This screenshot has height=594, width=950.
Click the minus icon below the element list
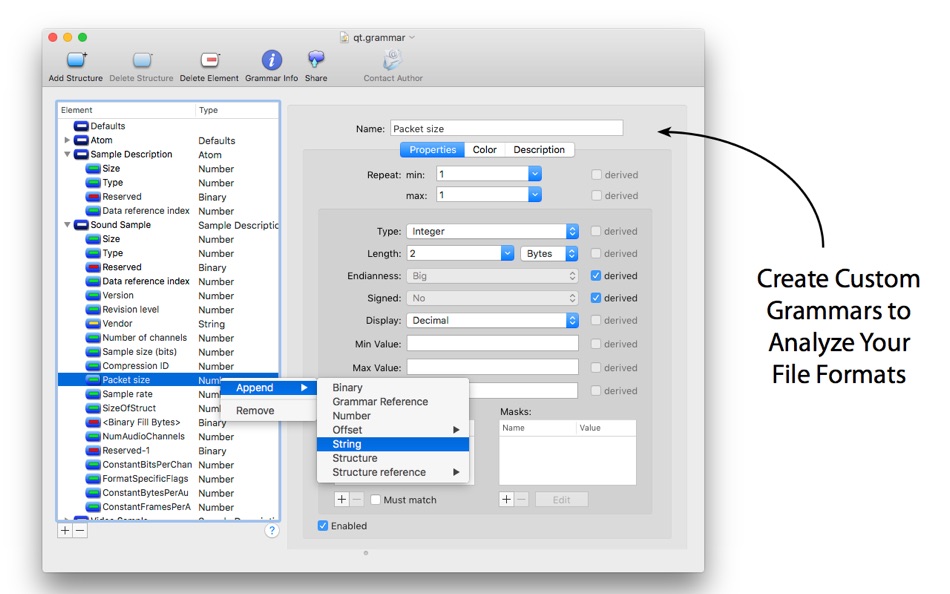click(x=80, y=530)
